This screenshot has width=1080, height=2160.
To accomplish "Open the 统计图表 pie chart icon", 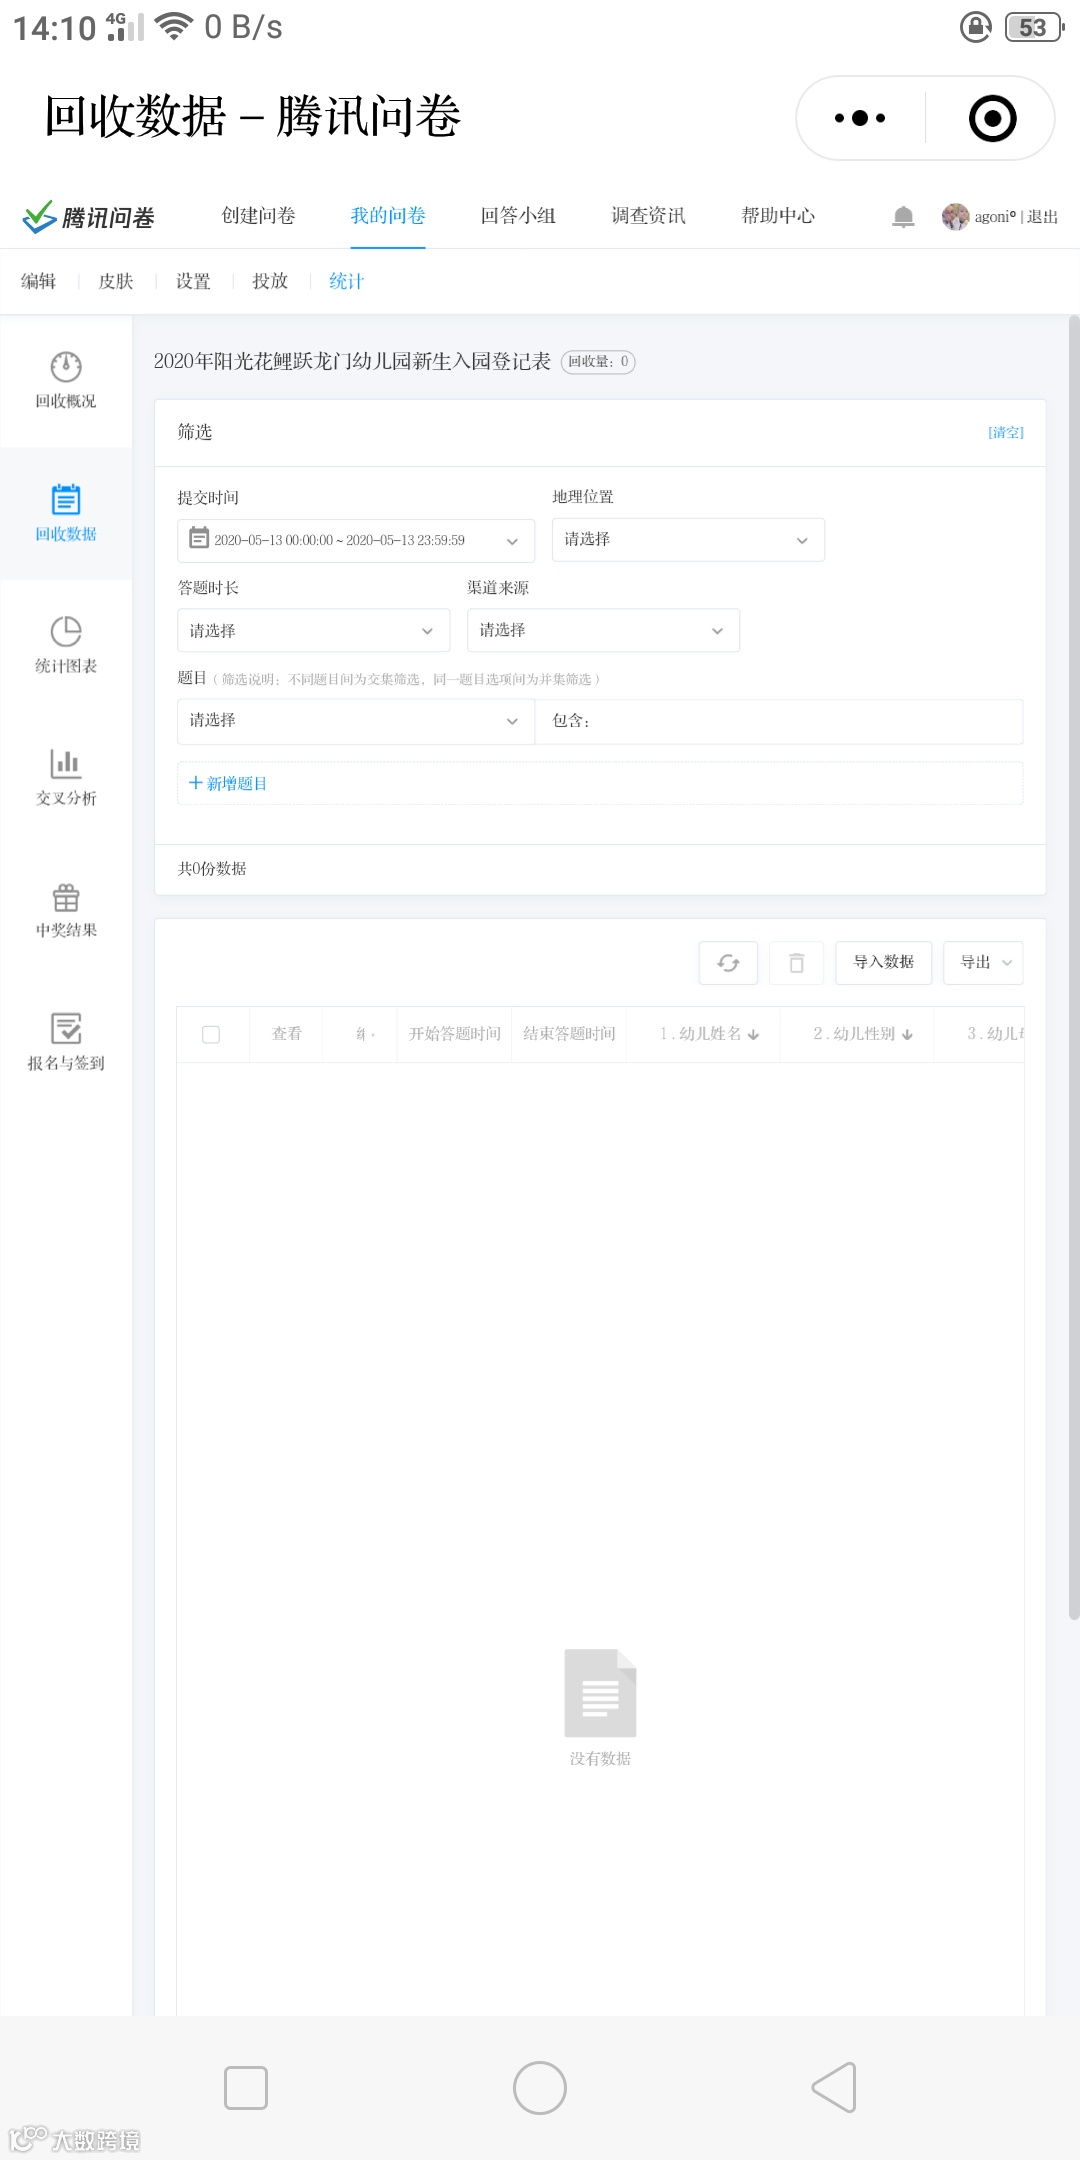I will point(66,632).
